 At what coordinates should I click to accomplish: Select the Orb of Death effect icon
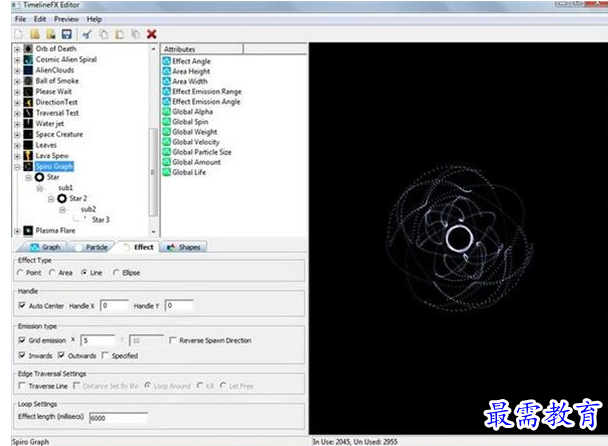[x=28, y=49]
